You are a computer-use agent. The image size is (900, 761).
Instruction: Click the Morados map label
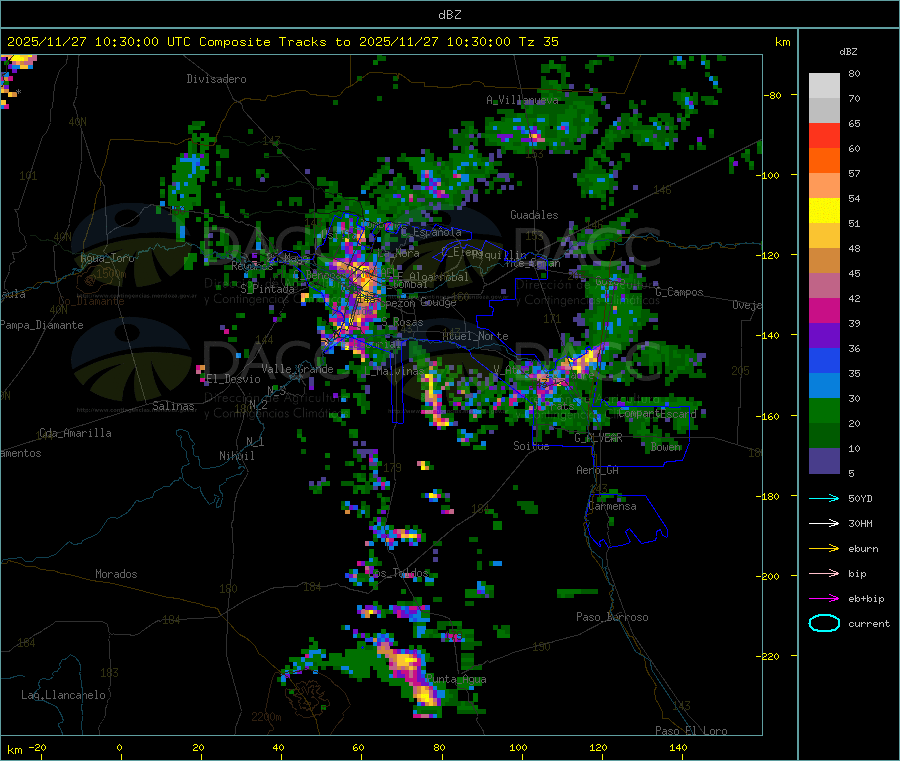(x=116, y=574)
